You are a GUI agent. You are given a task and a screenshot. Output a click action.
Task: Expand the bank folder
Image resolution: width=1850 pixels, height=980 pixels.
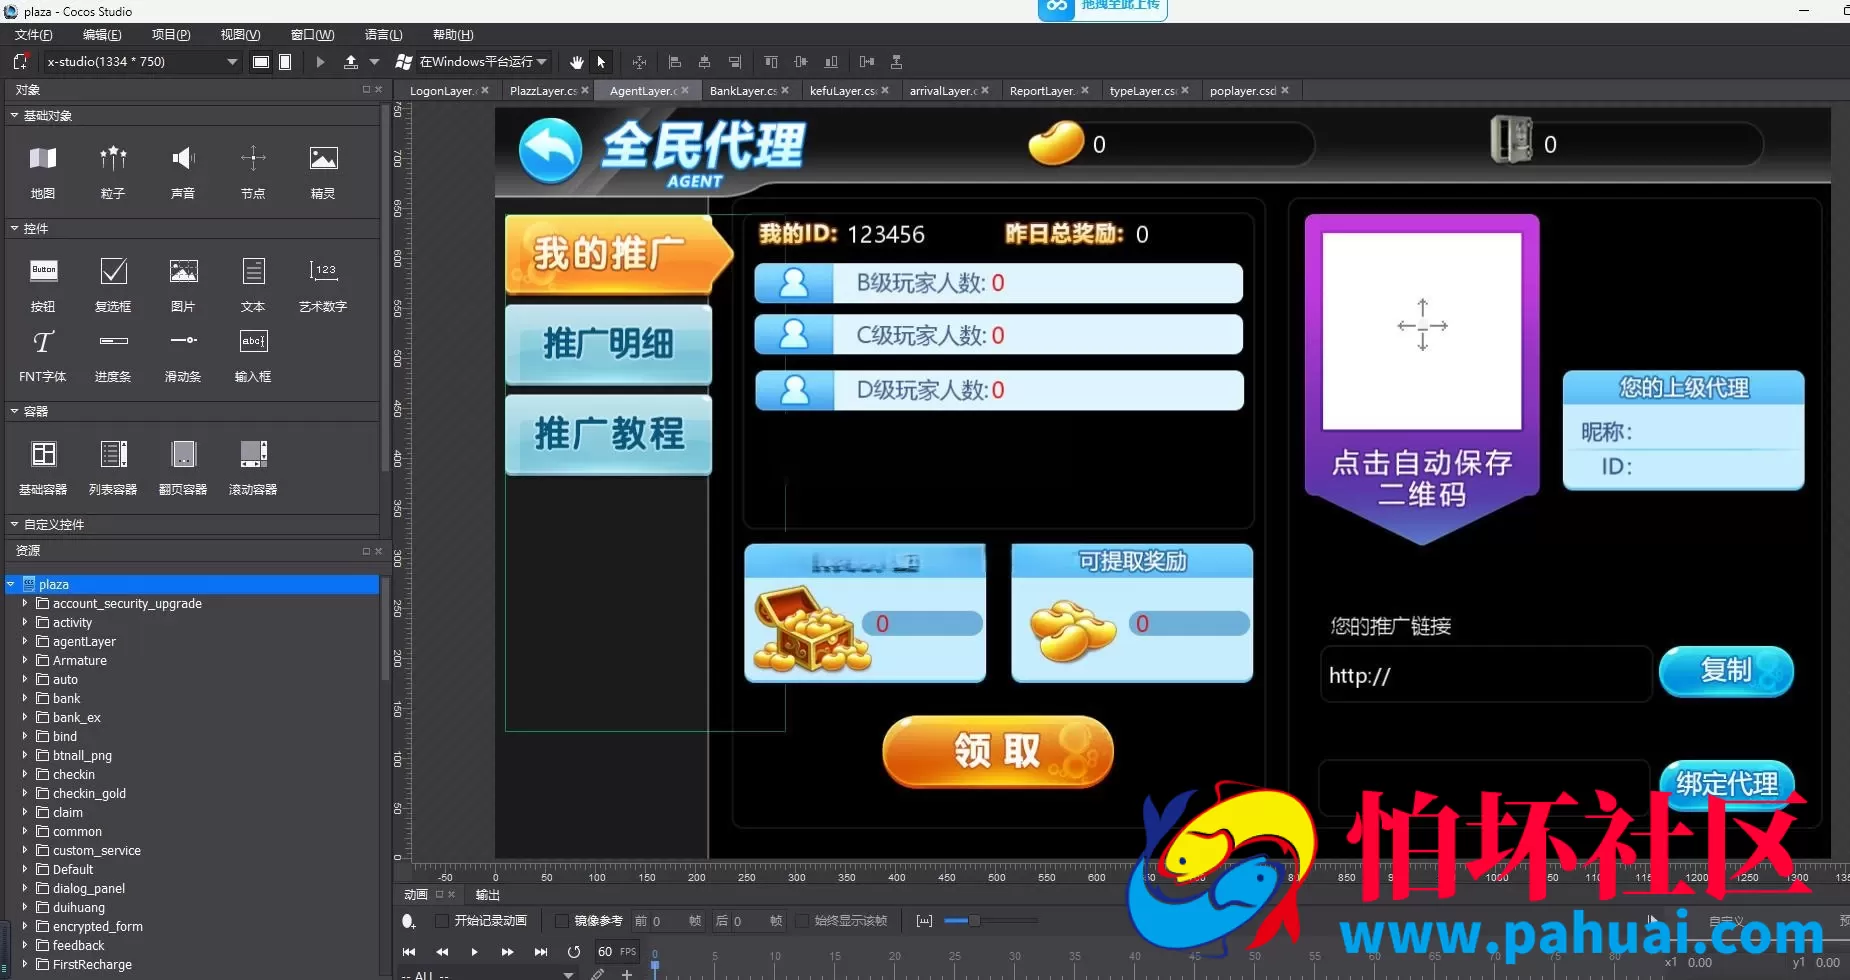[25, 698]
